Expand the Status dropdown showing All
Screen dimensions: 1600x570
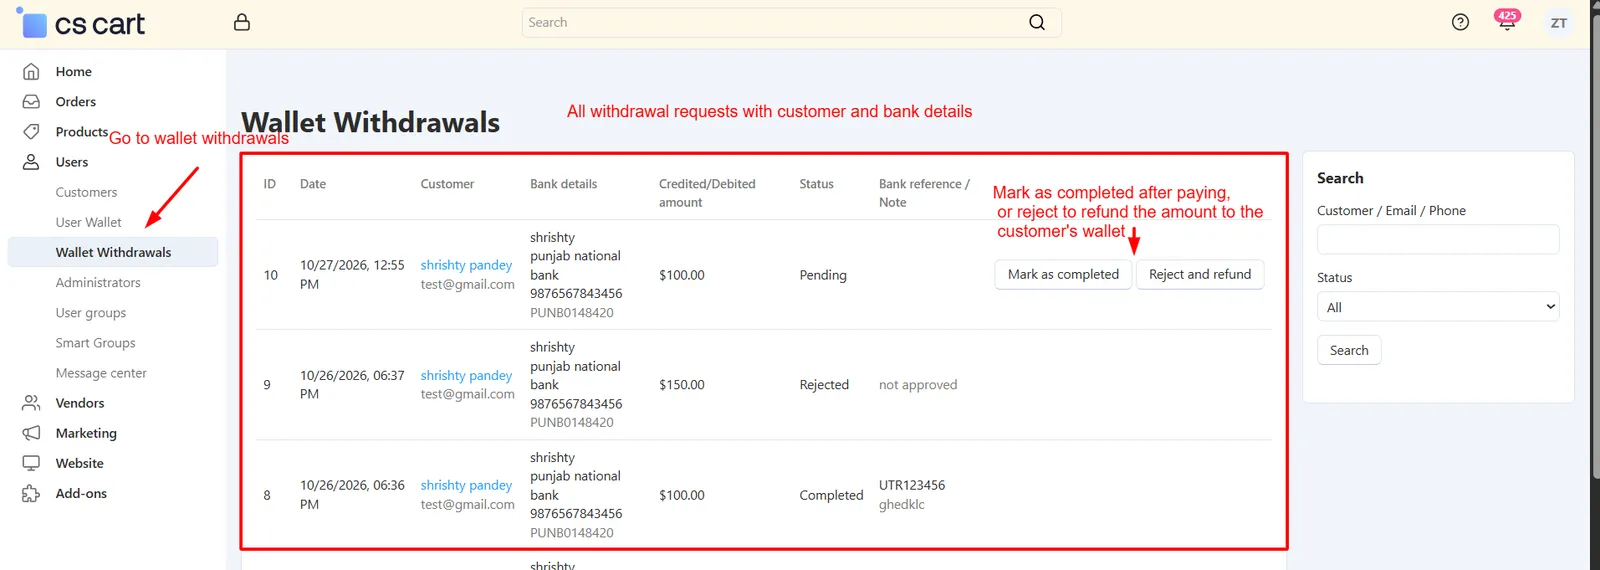[x=1438, y=307]
